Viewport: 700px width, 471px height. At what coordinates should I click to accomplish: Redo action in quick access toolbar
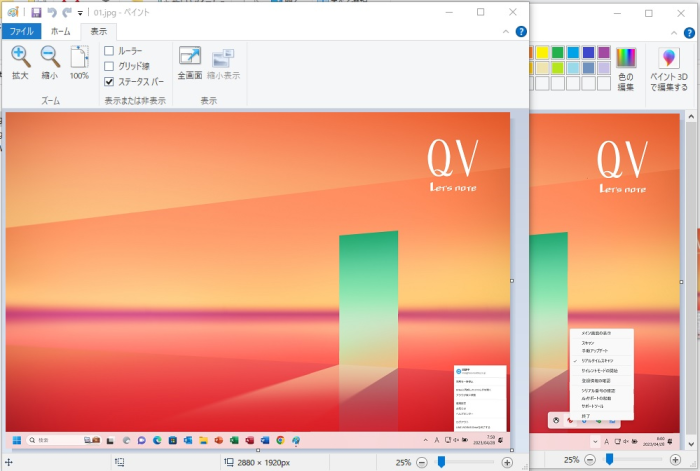tap(67, 13)
